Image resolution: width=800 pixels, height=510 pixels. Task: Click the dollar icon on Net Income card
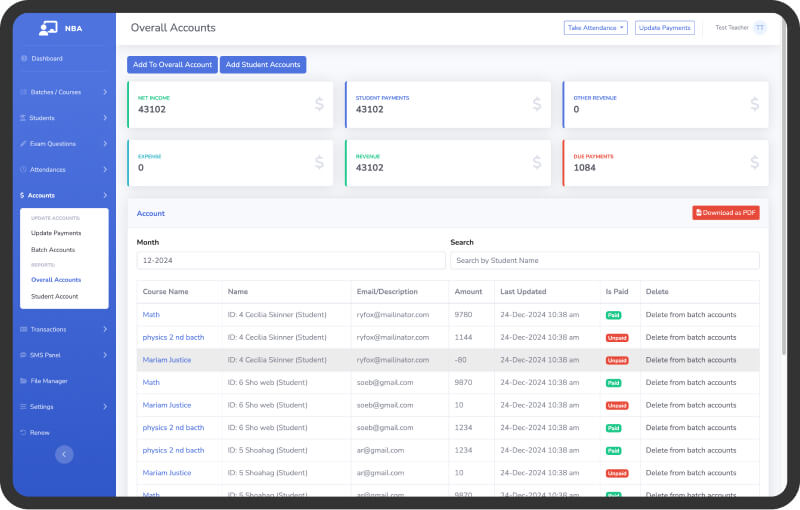(x=319, y=104)
